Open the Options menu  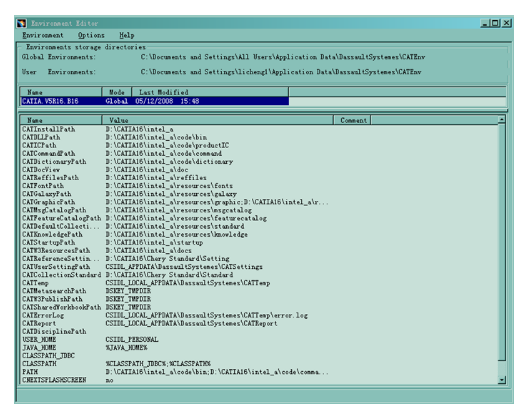coord(91,35)
